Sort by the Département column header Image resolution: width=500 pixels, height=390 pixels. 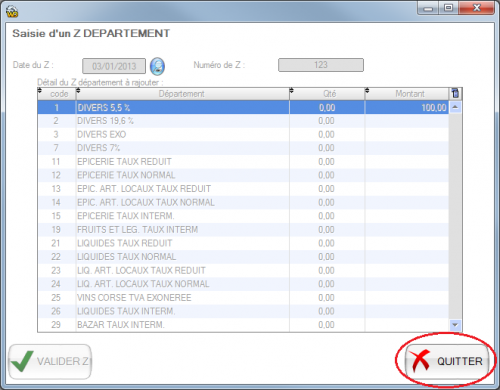tap(183, 94)
